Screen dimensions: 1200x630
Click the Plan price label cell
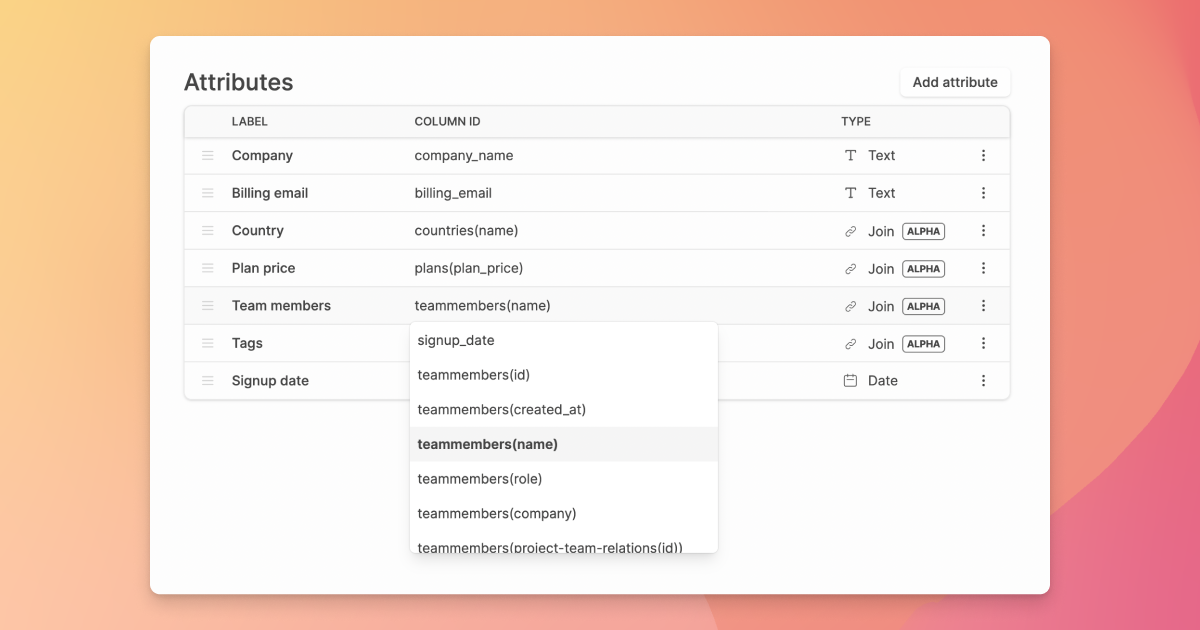tap(264, 268)
